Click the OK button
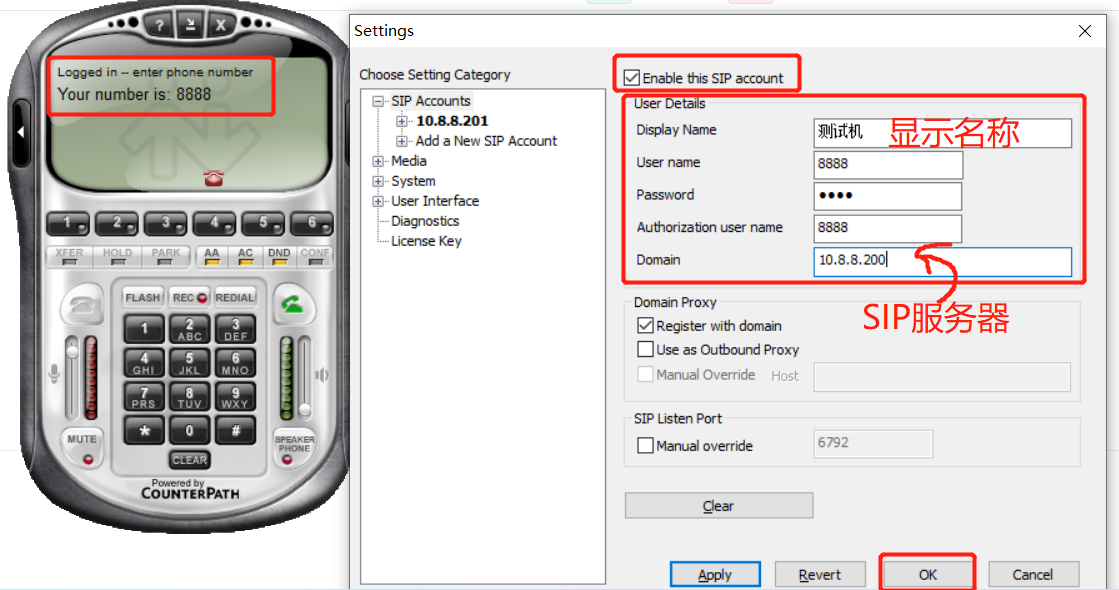Image resolution: width=1119 pixels, height=590 pixels. pos(927,575)
